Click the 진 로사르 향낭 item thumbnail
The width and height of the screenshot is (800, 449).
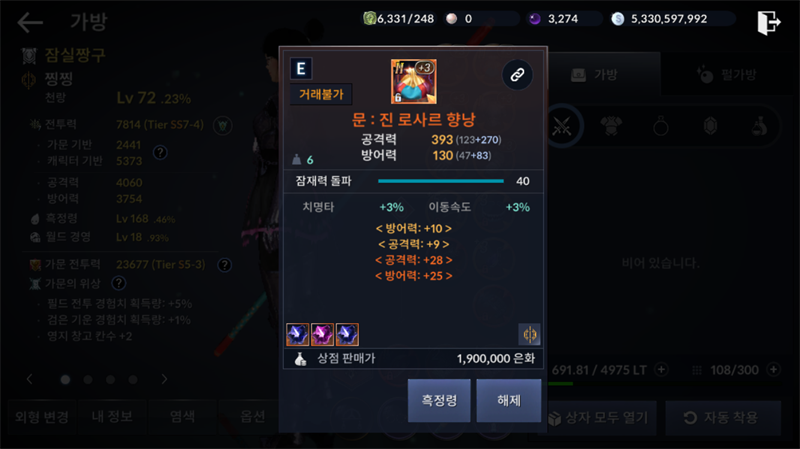pyautogui.click(x=414, y=81)
